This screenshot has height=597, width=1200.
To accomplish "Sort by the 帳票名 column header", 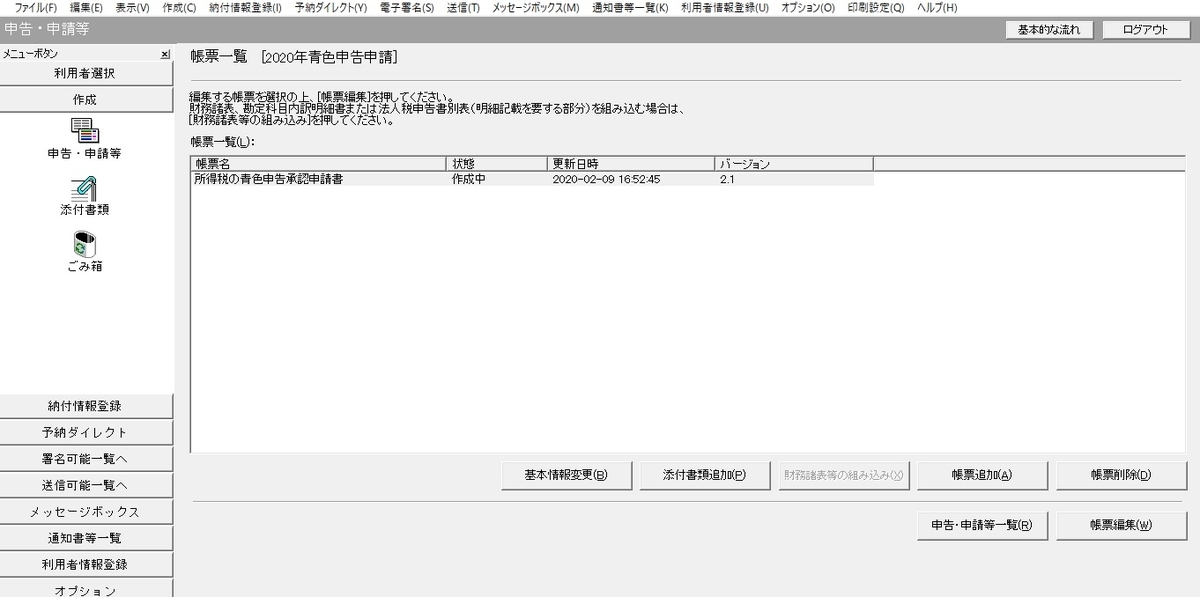I will [x=318, y=163].
